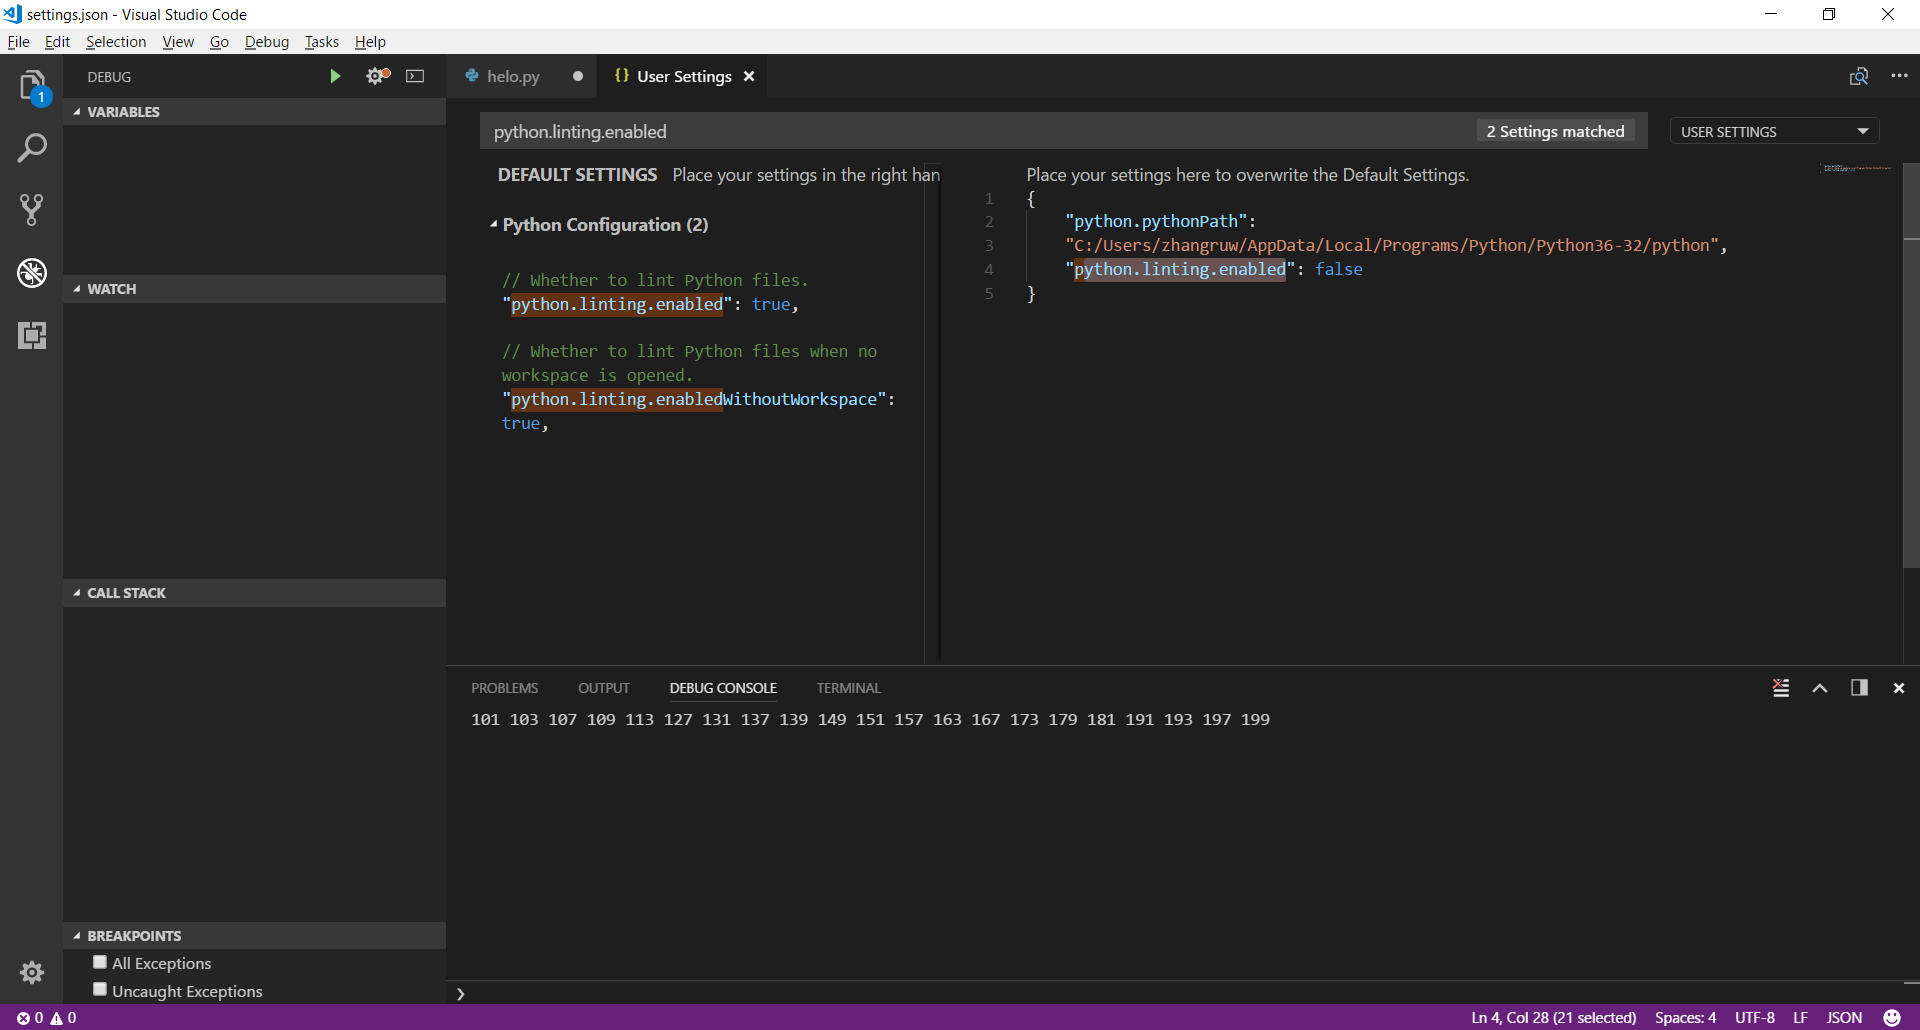Image resolution: width=1920 pixels, height=1030 pixels.
Task: Click the unsaved dot on helo.py tab
Action: [578, 76]
